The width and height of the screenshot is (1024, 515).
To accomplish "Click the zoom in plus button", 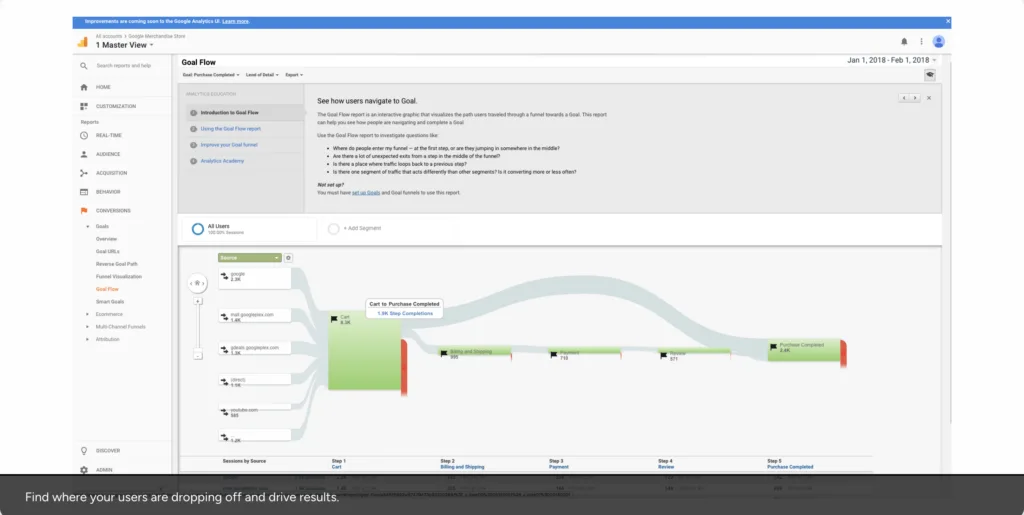I will (x=198, y=302).
